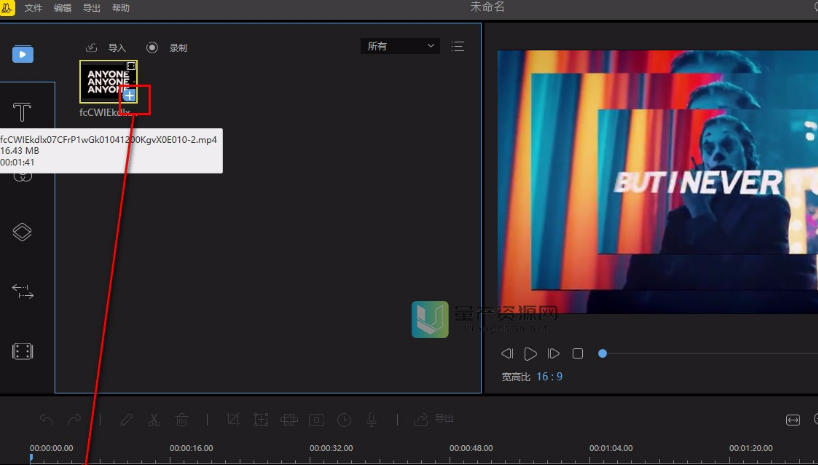Open the Elements film-strip panel in sidebar
818x465 pixels.
(22, 351)
